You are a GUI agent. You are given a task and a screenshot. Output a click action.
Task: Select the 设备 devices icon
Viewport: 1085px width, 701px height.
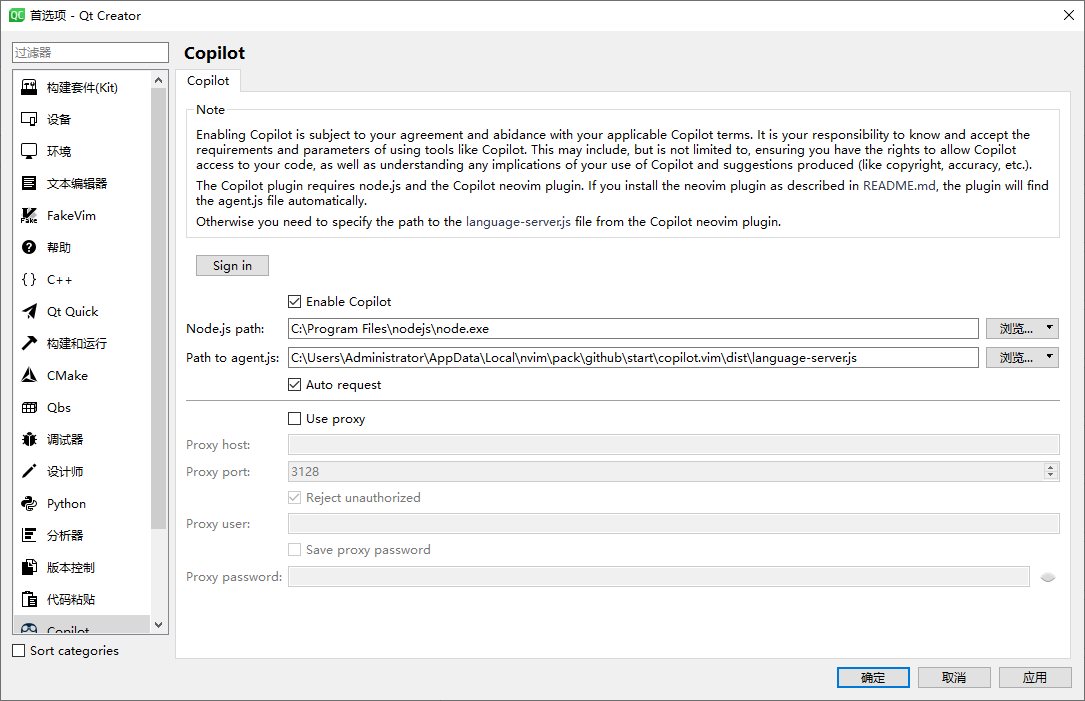pos(29,120)
